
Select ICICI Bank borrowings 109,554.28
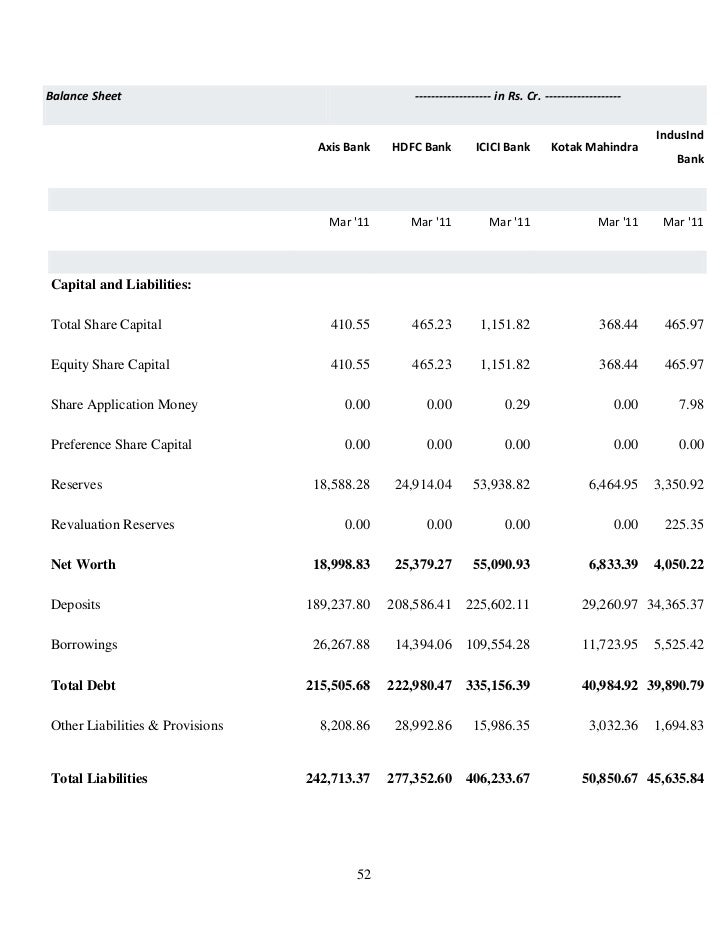click(x=498, y=645)
